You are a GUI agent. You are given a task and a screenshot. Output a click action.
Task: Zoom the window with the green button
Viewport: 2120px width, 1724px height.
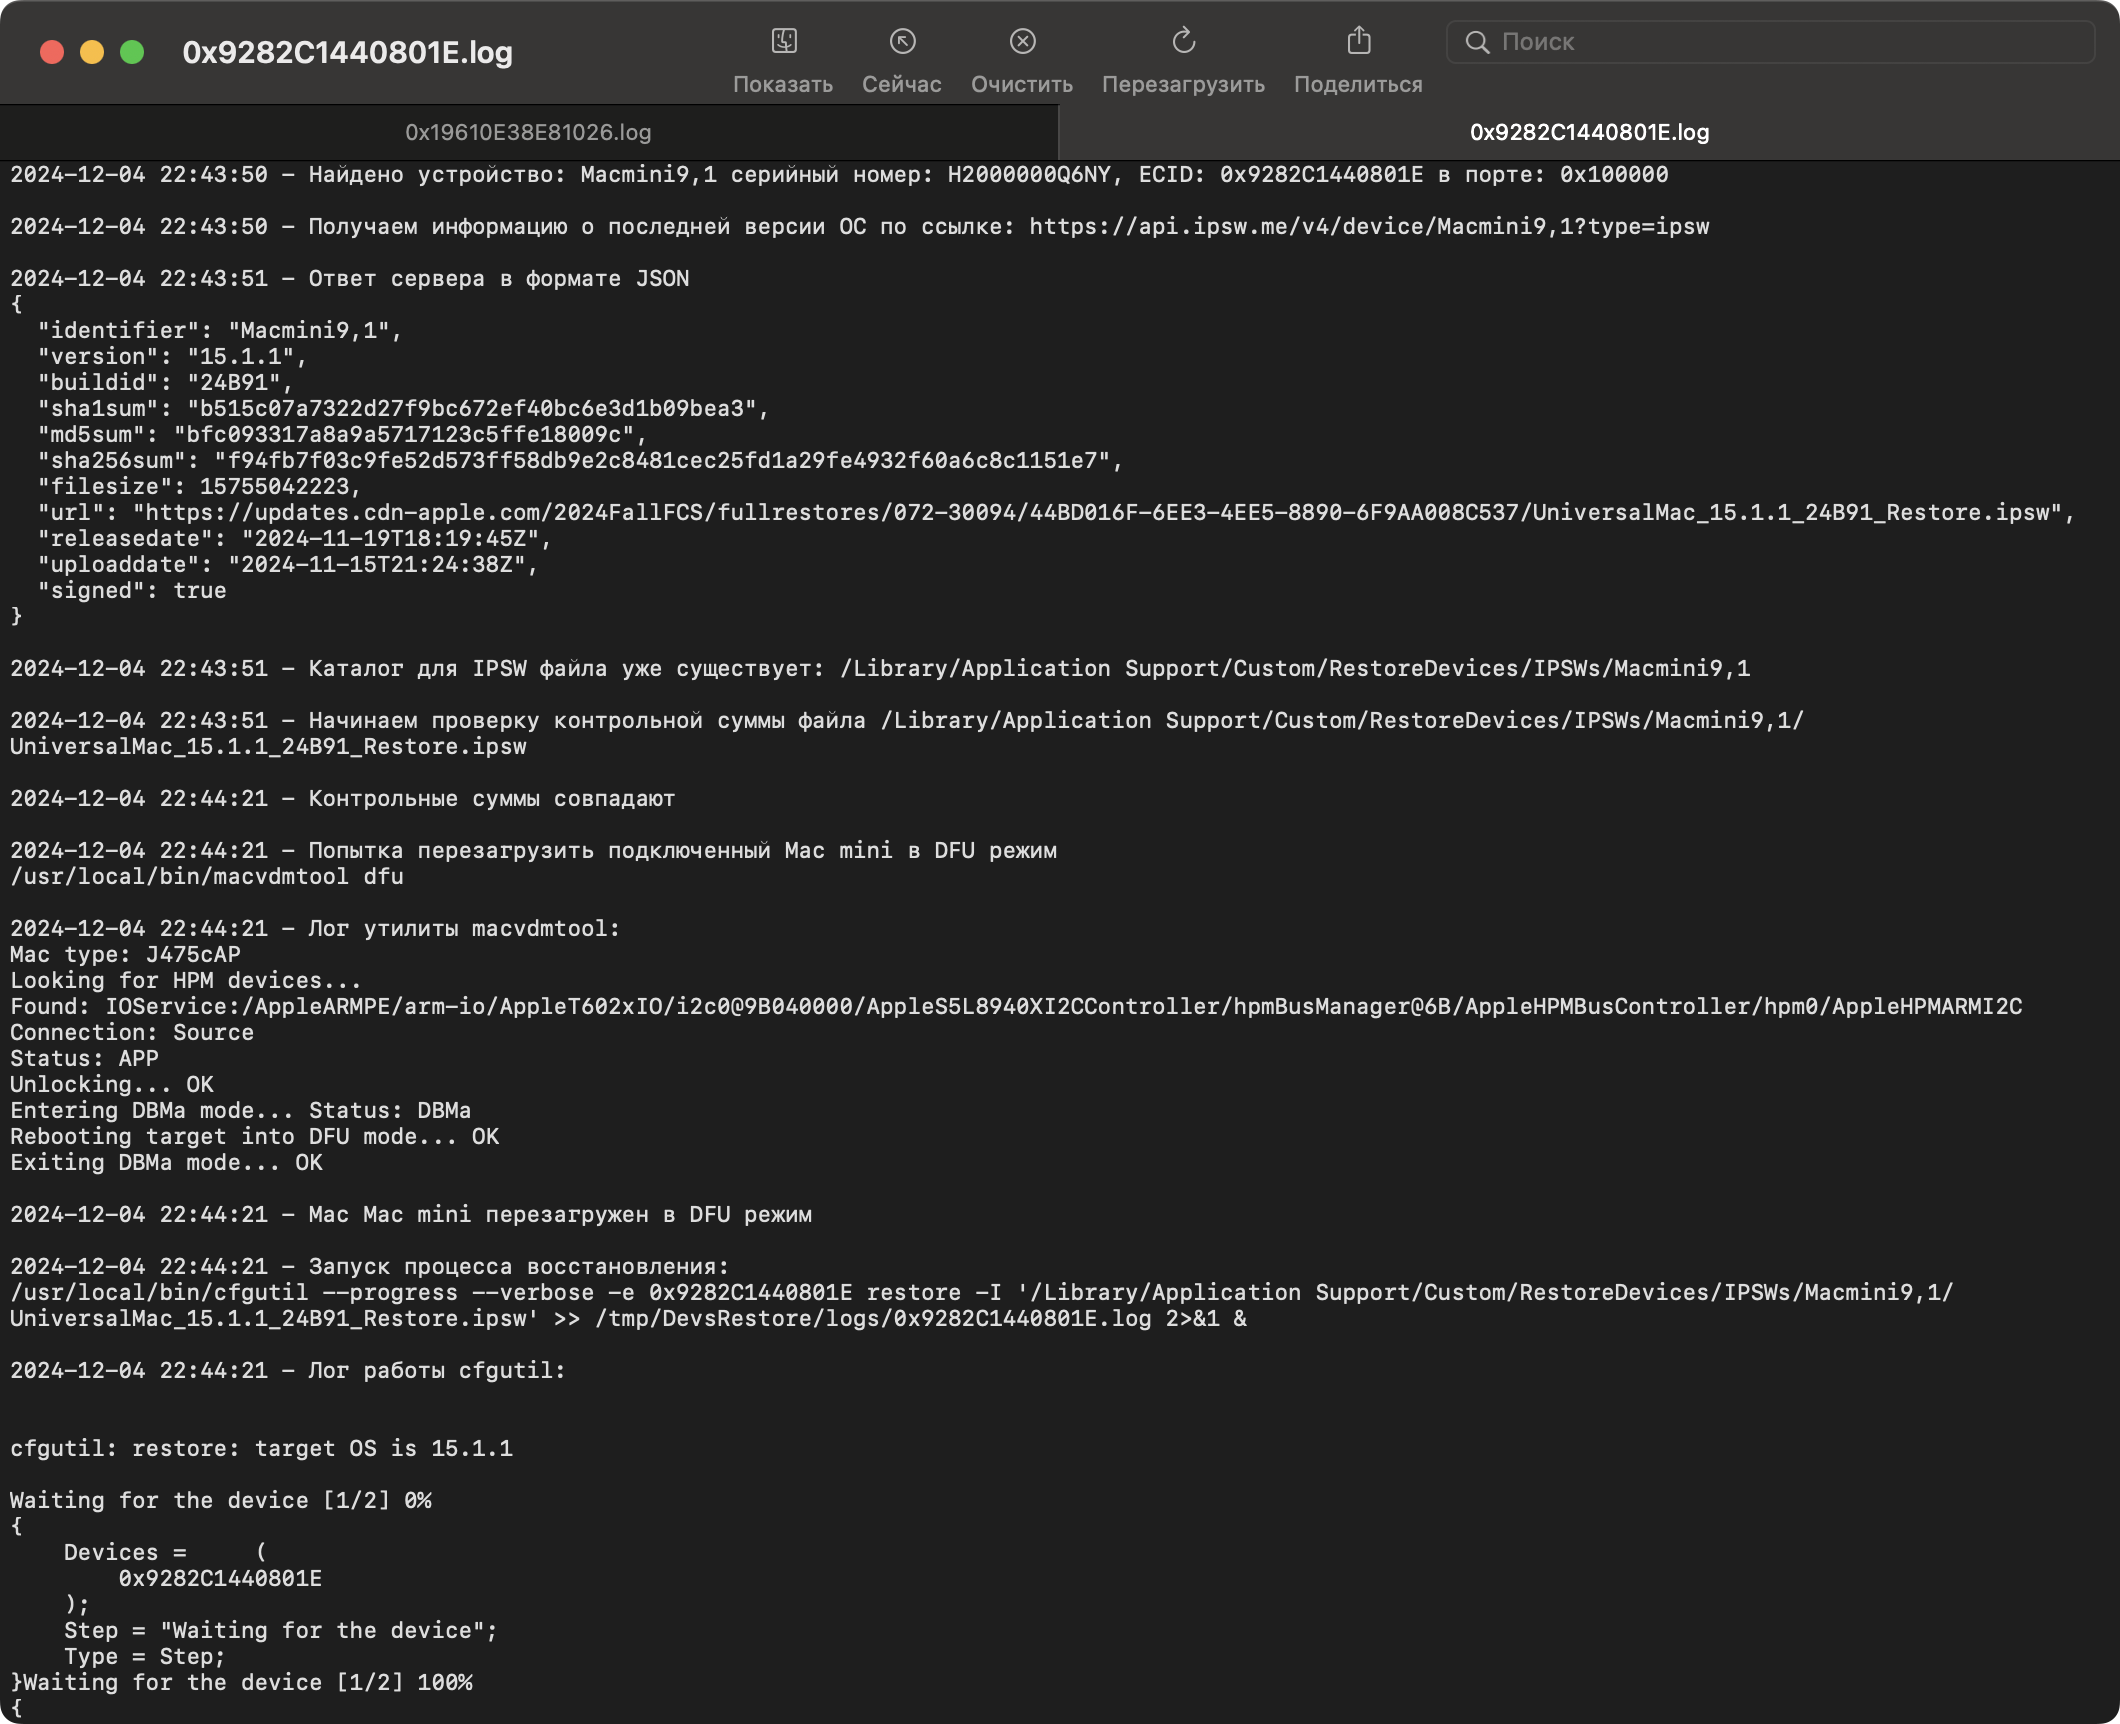point(132,52)
